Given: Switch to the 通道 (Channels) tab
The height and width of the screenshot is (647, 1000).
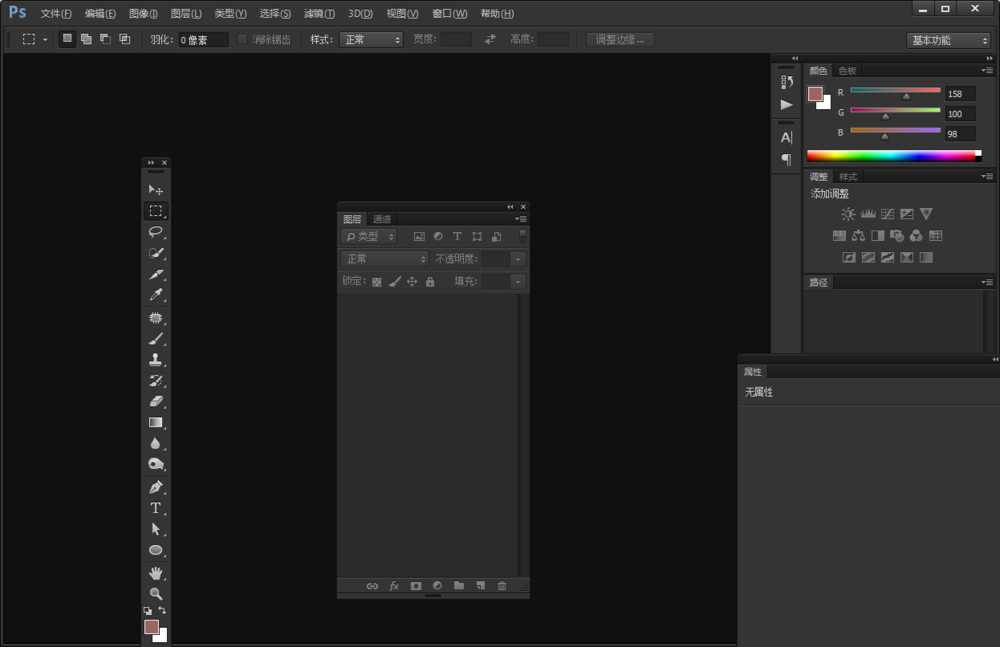Looking at the screenshot, I should 382,219.
